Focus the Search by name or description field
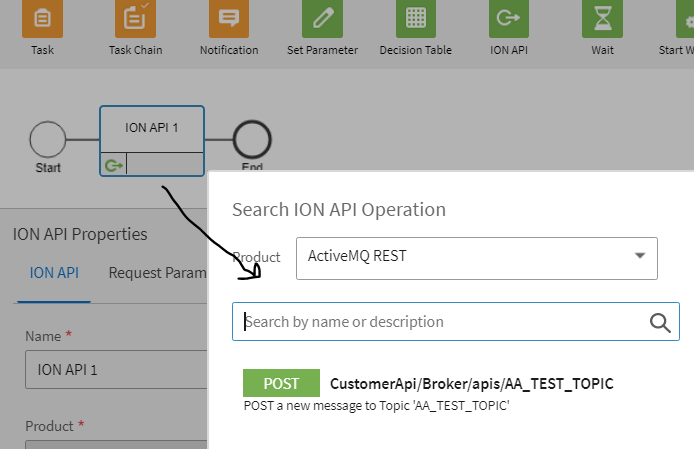694x449 pixels. click(x=456, y=321)
